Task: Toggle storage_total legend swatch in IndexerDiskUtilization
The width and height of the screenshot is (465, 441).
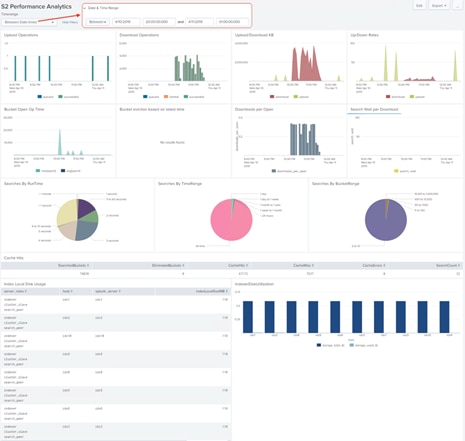Action: click(319, 345)
